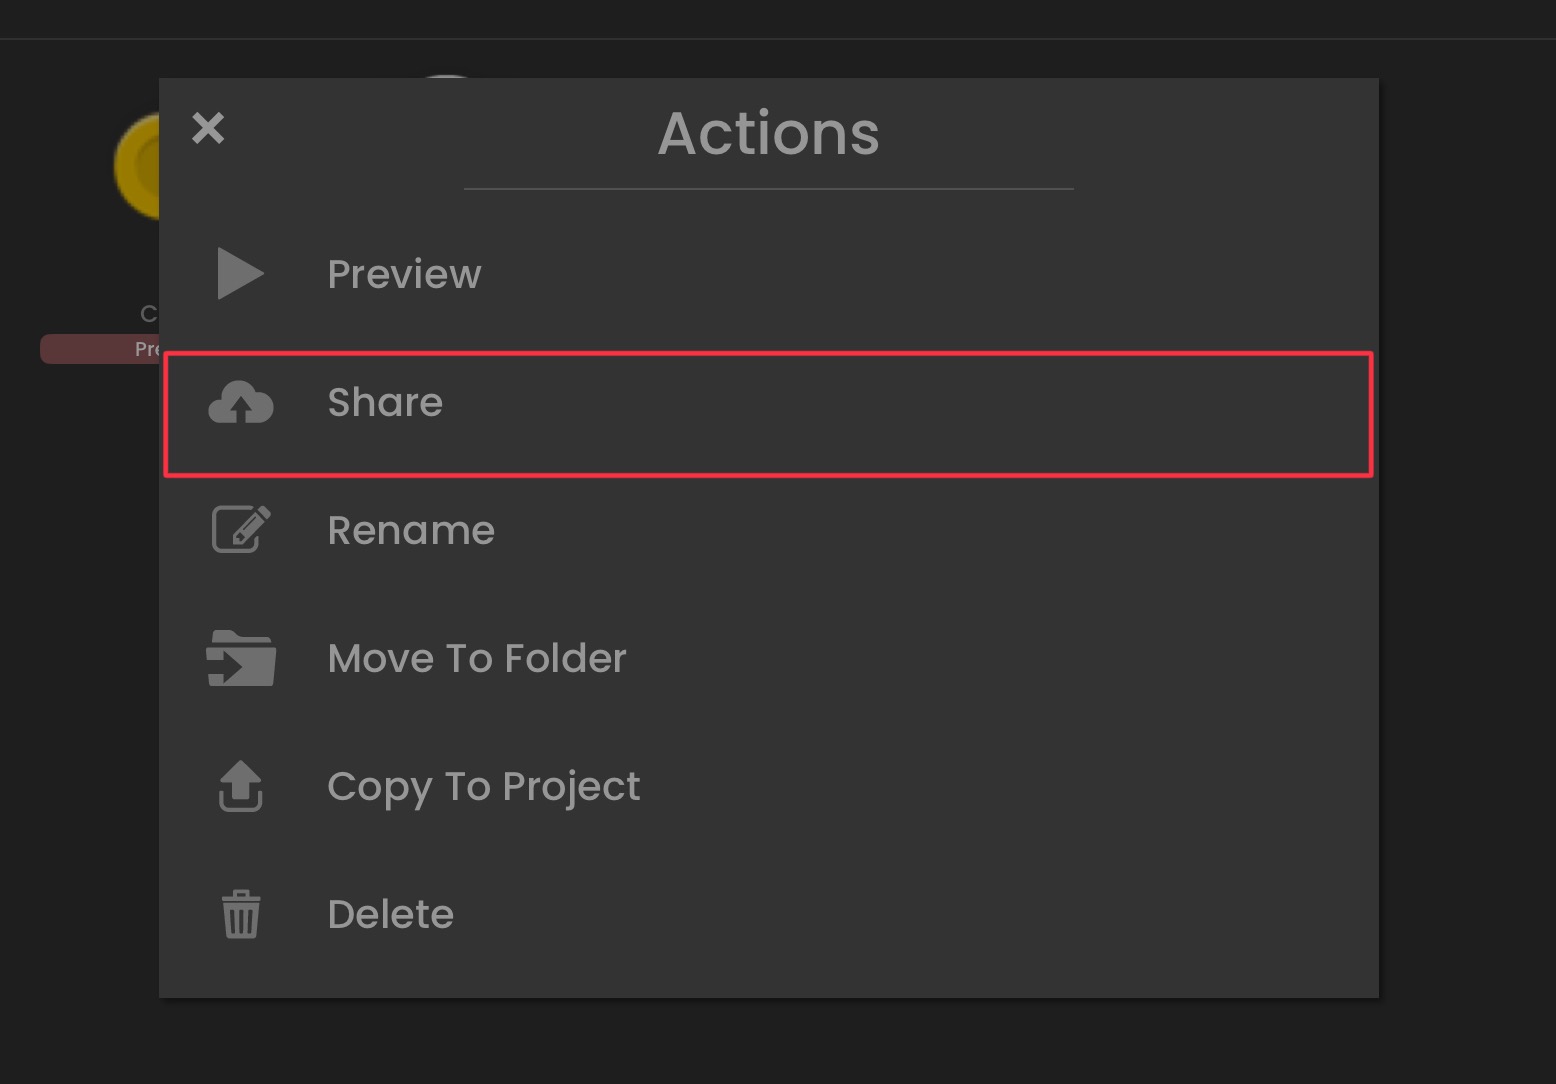Open the yellow coin thumbnail behind the dialog
1556x1084 pixels.
(137, 166)
